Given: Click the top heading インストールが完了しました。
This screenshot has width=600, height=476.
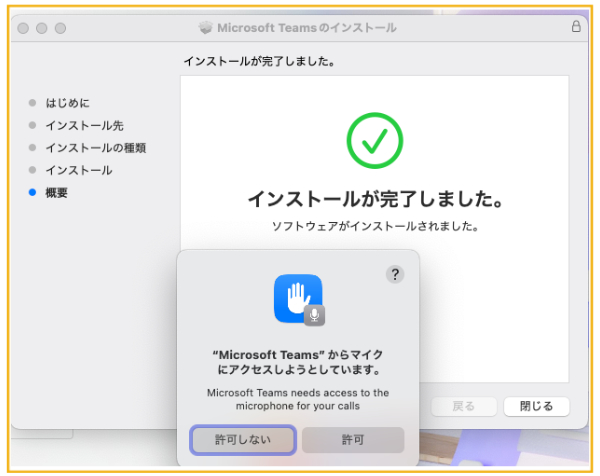Looking at the screenshot, I should (x=260, y=62).
